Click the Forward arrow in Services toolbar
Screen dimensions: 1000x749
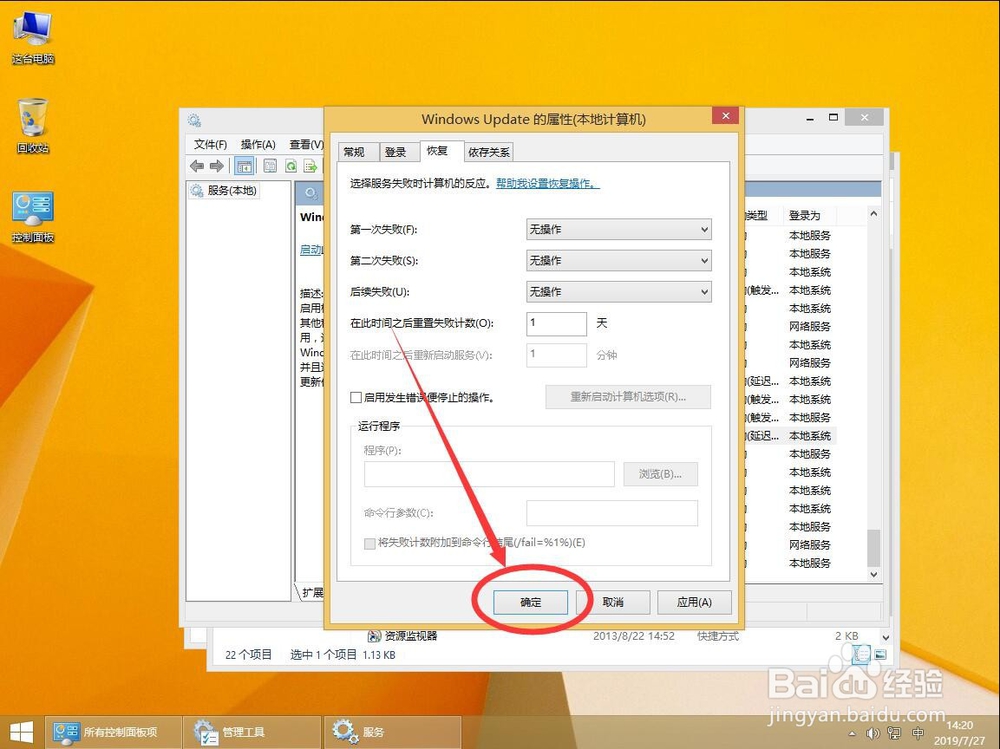click(x=217, y=167)
